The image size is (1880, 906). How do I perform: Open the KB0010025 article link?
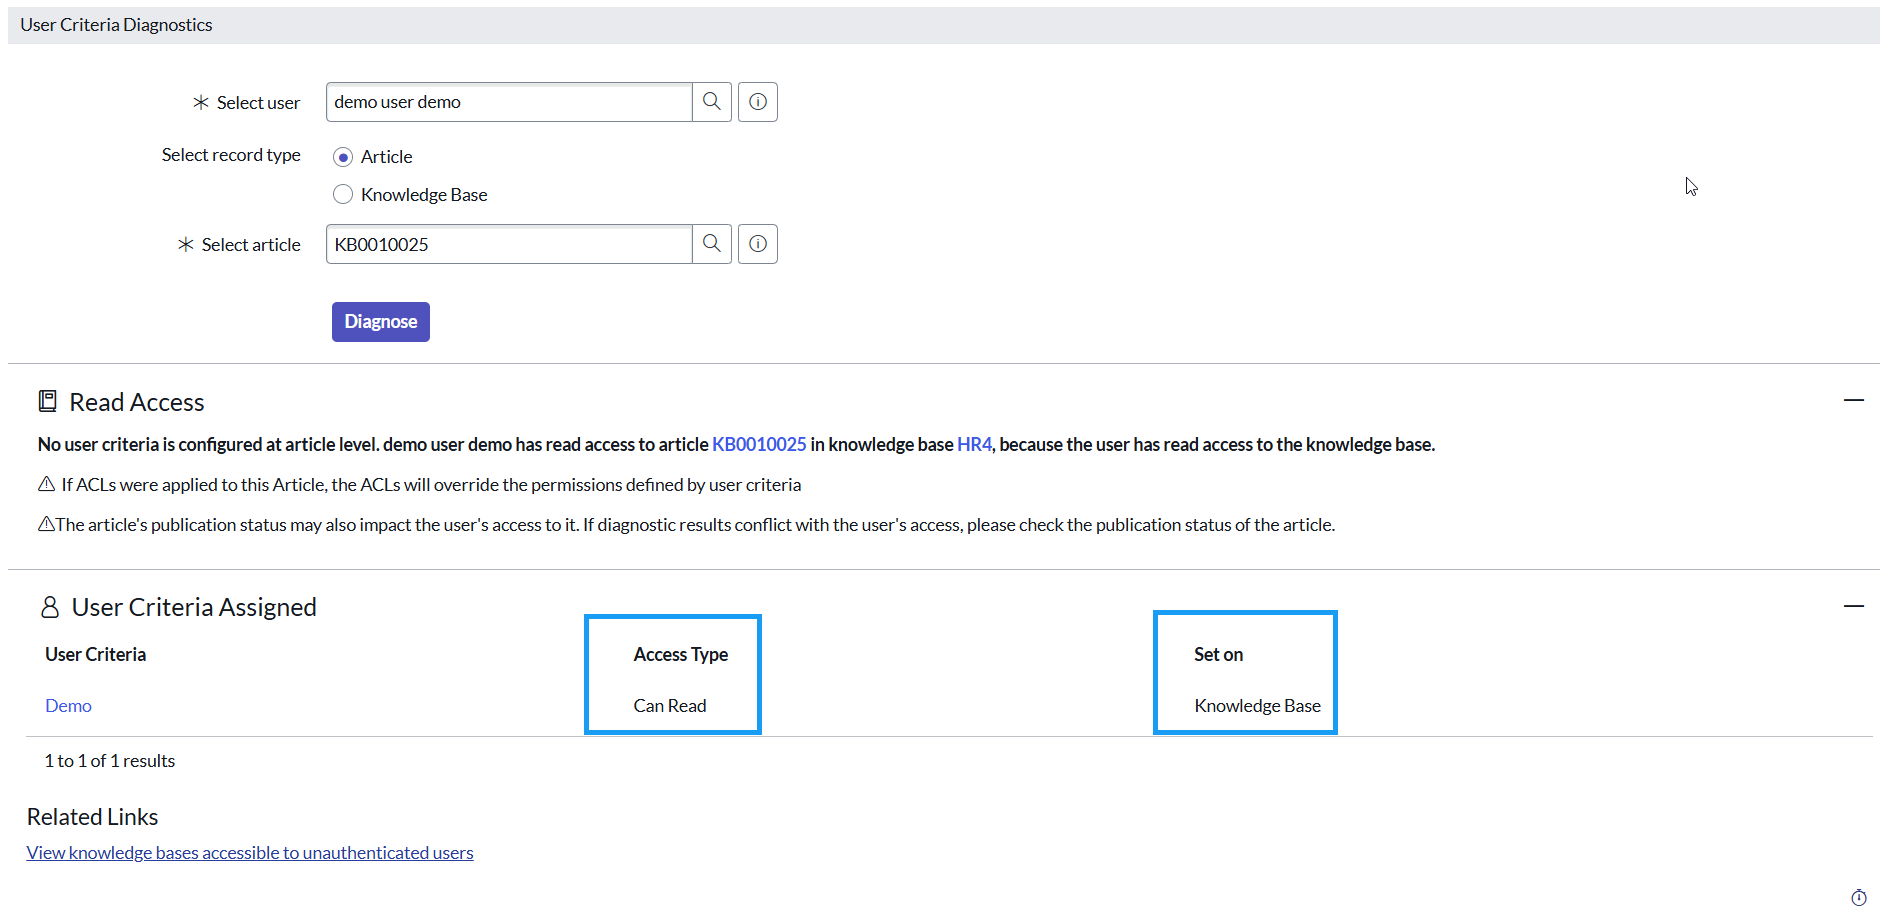pos(759,443)
